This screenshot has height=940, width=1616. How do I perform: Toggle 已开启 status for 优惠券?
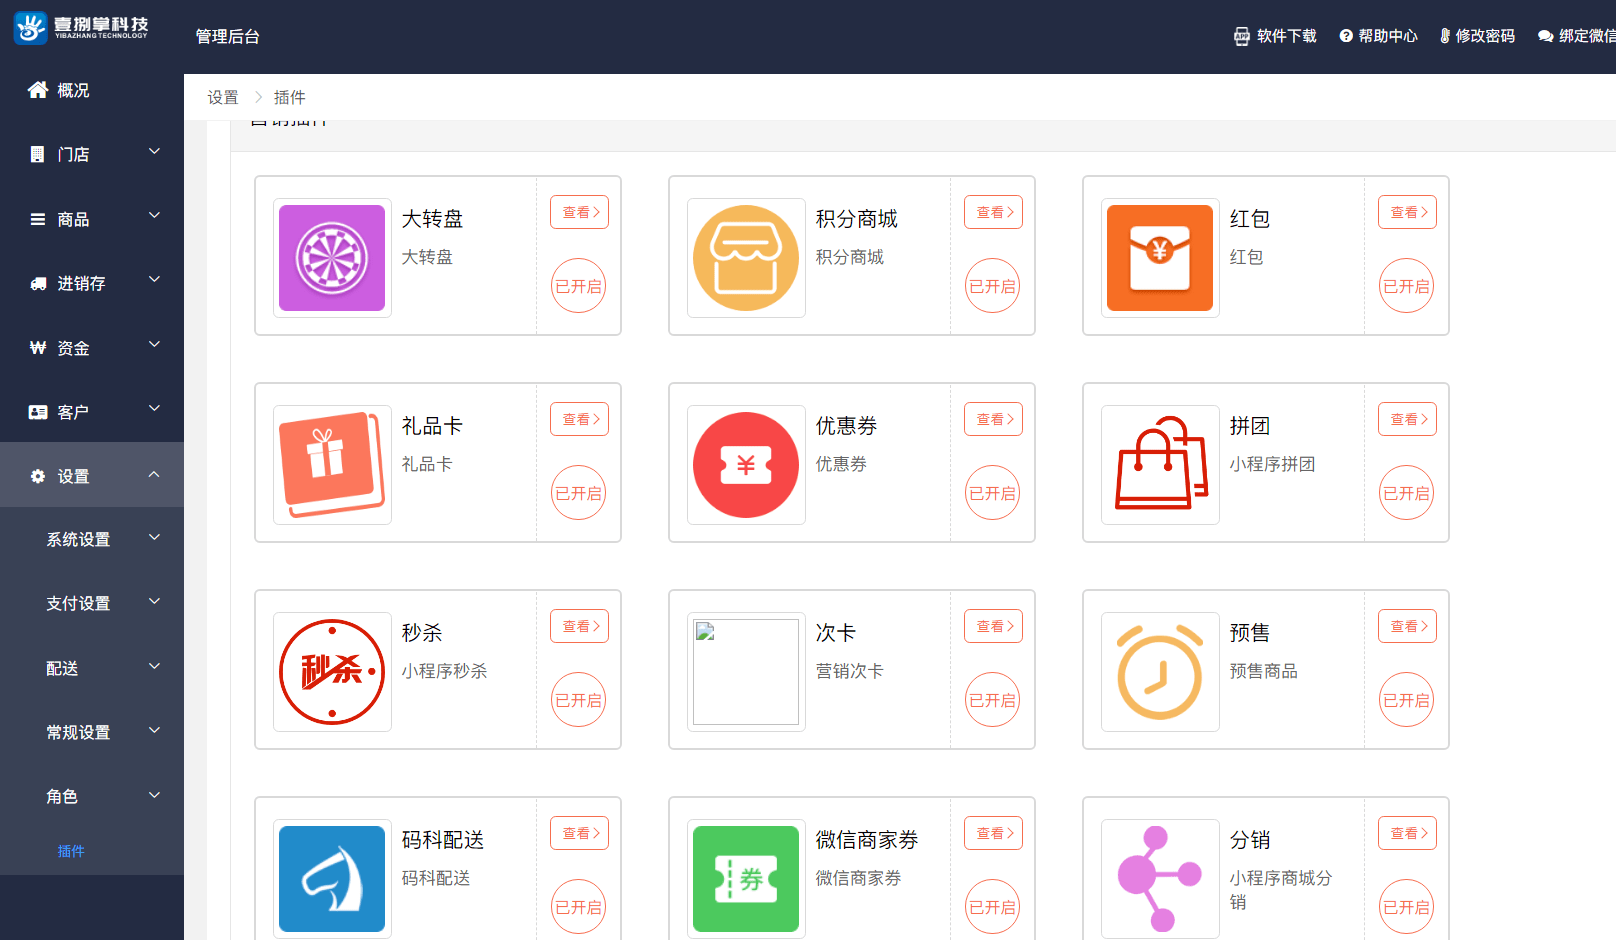993,493
